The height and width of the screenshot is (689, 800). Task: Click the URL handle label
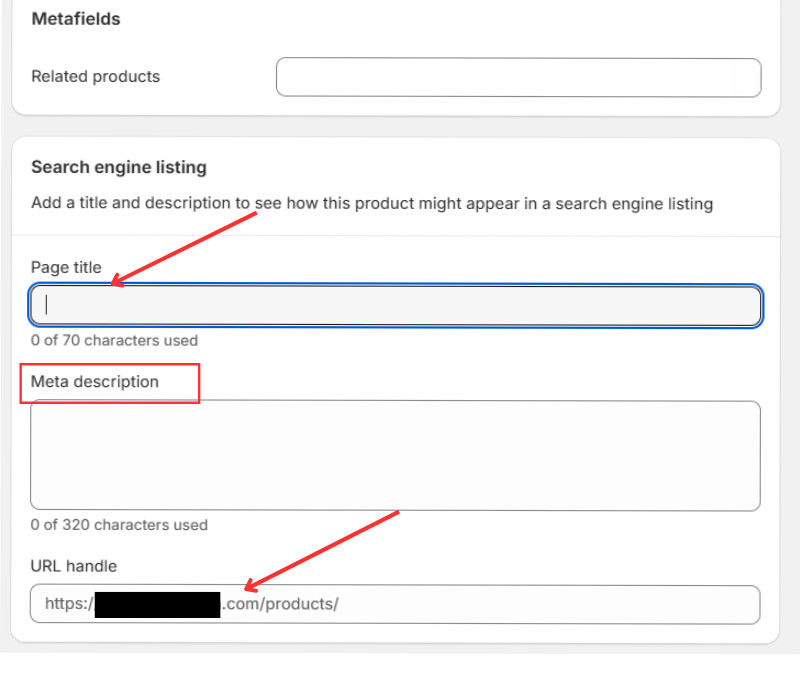pyautogui.click(x=74, y=566)
